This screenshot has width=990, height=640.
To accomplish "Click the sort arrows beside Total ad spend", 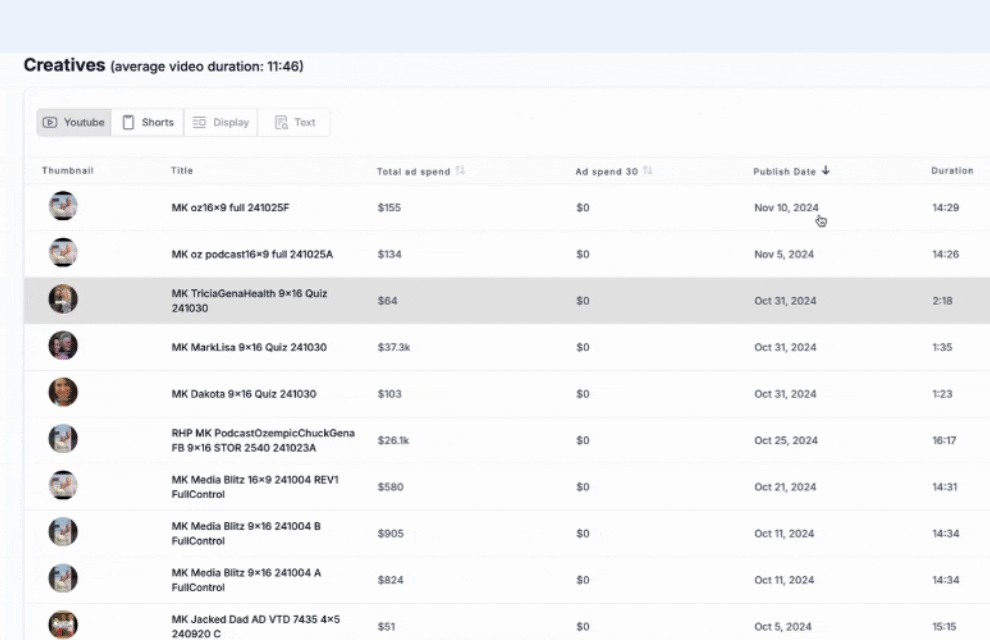I will click(x=460, y=170).
